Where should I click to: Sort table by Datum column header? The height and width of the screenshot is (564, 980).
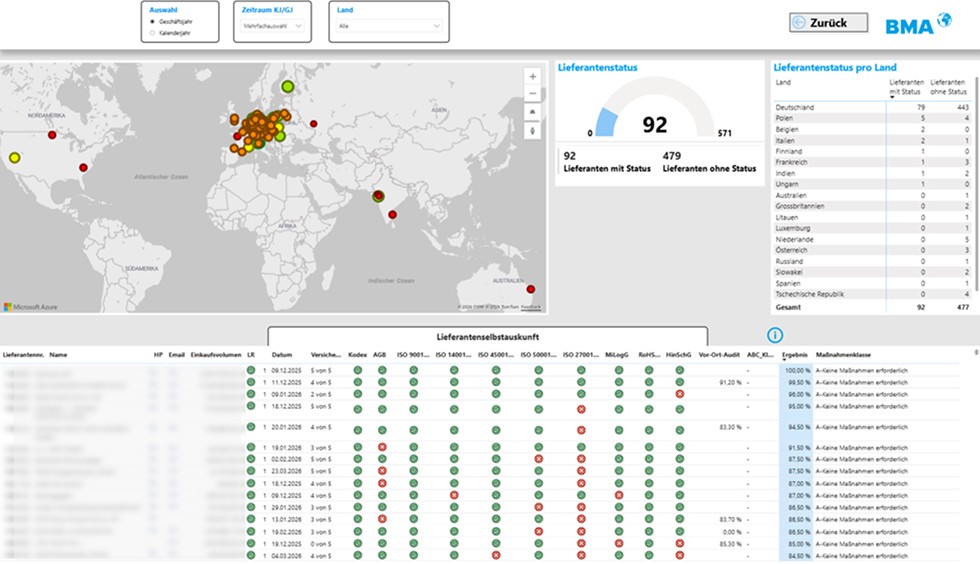[282, 355]
